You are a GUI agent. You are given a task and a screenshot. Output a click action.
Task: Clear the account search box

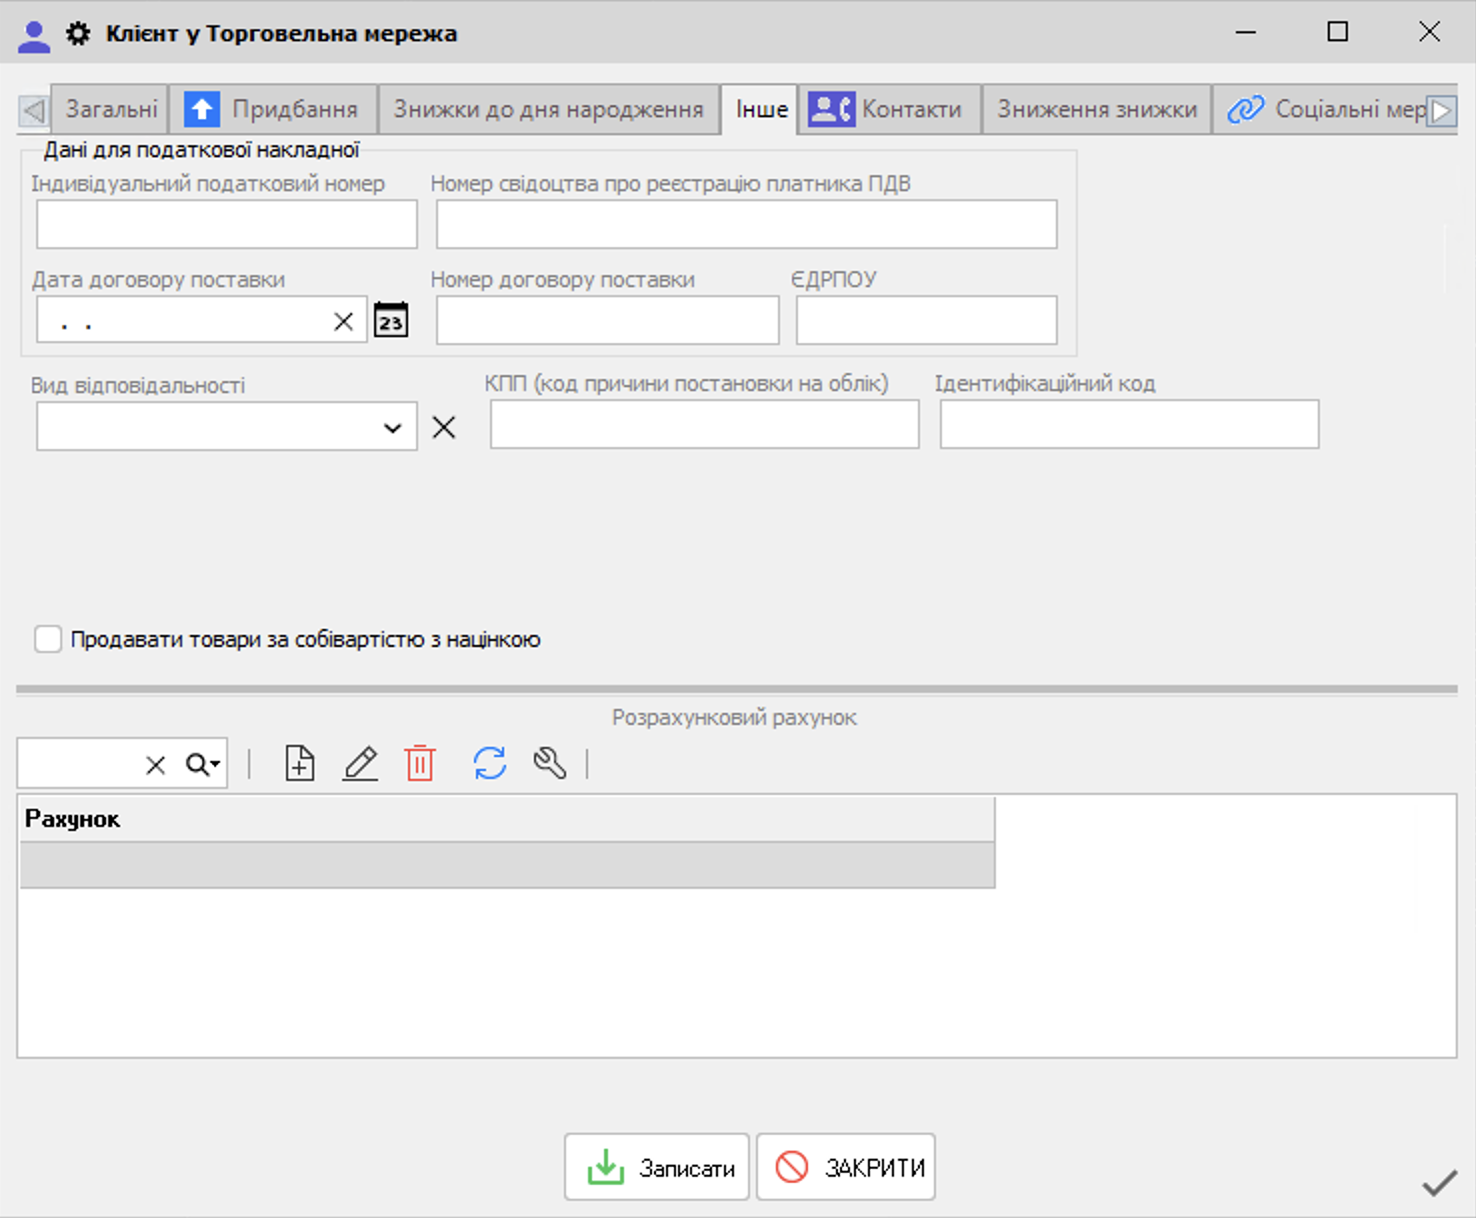click(x=155, y=765)
